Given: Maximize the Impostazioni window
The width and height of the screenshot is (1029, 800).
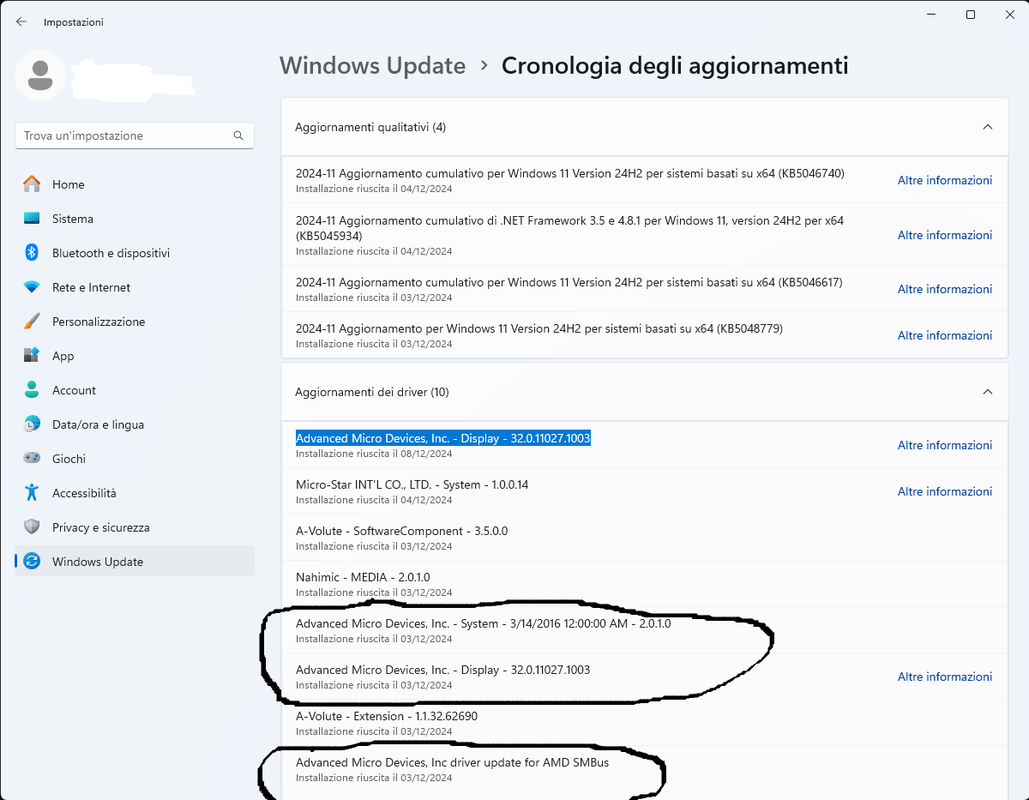Looking at the screenshot, I should pos(971,14).
